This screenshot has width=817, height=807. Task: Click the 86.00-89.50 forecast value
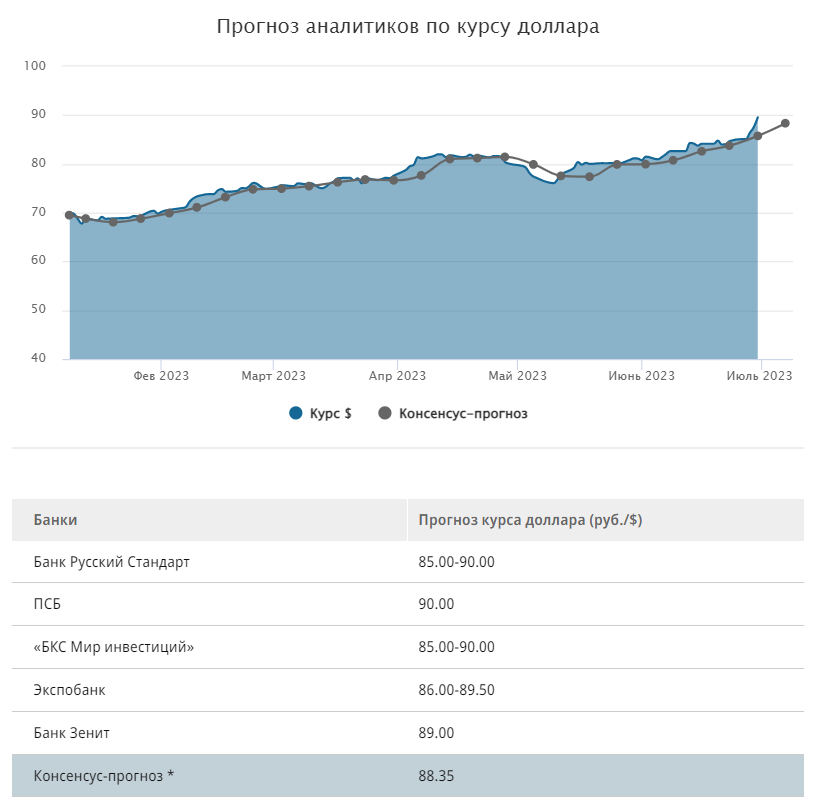tap(456, 690)
